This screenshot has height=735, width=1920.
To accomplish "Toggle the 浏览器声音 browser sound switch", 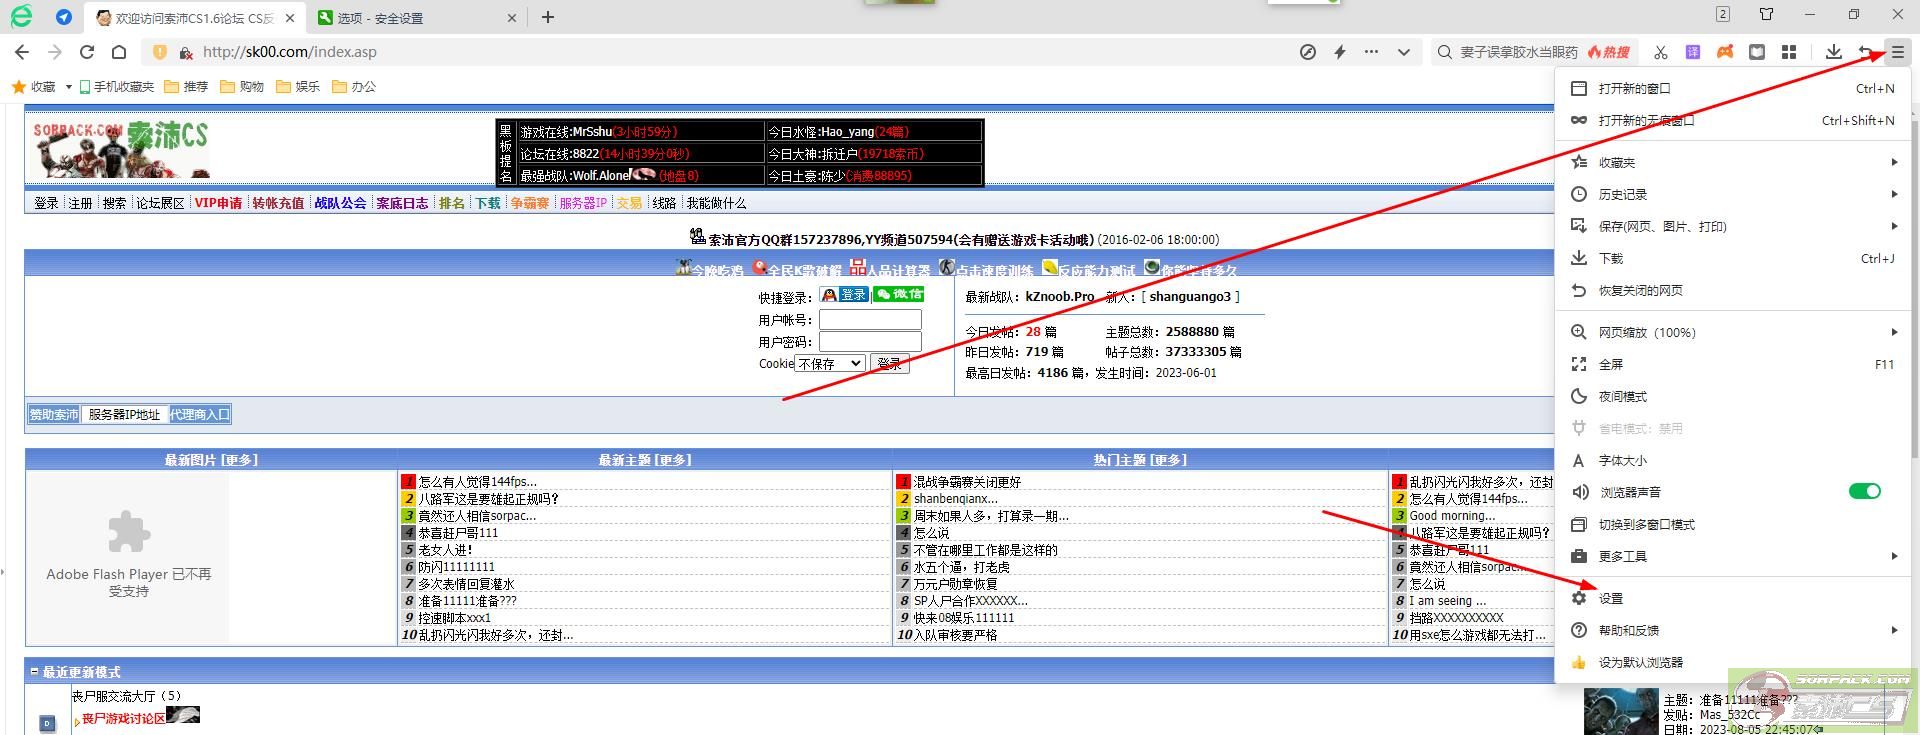I will pyautogui.click(x=1864, y=491).
